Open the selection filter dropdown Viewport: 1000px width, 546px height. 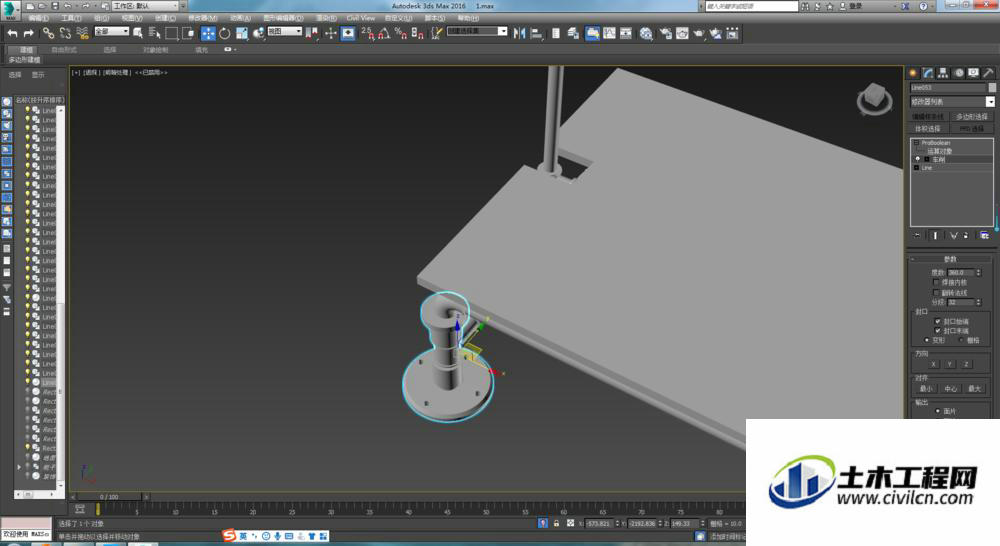point(112,31)
